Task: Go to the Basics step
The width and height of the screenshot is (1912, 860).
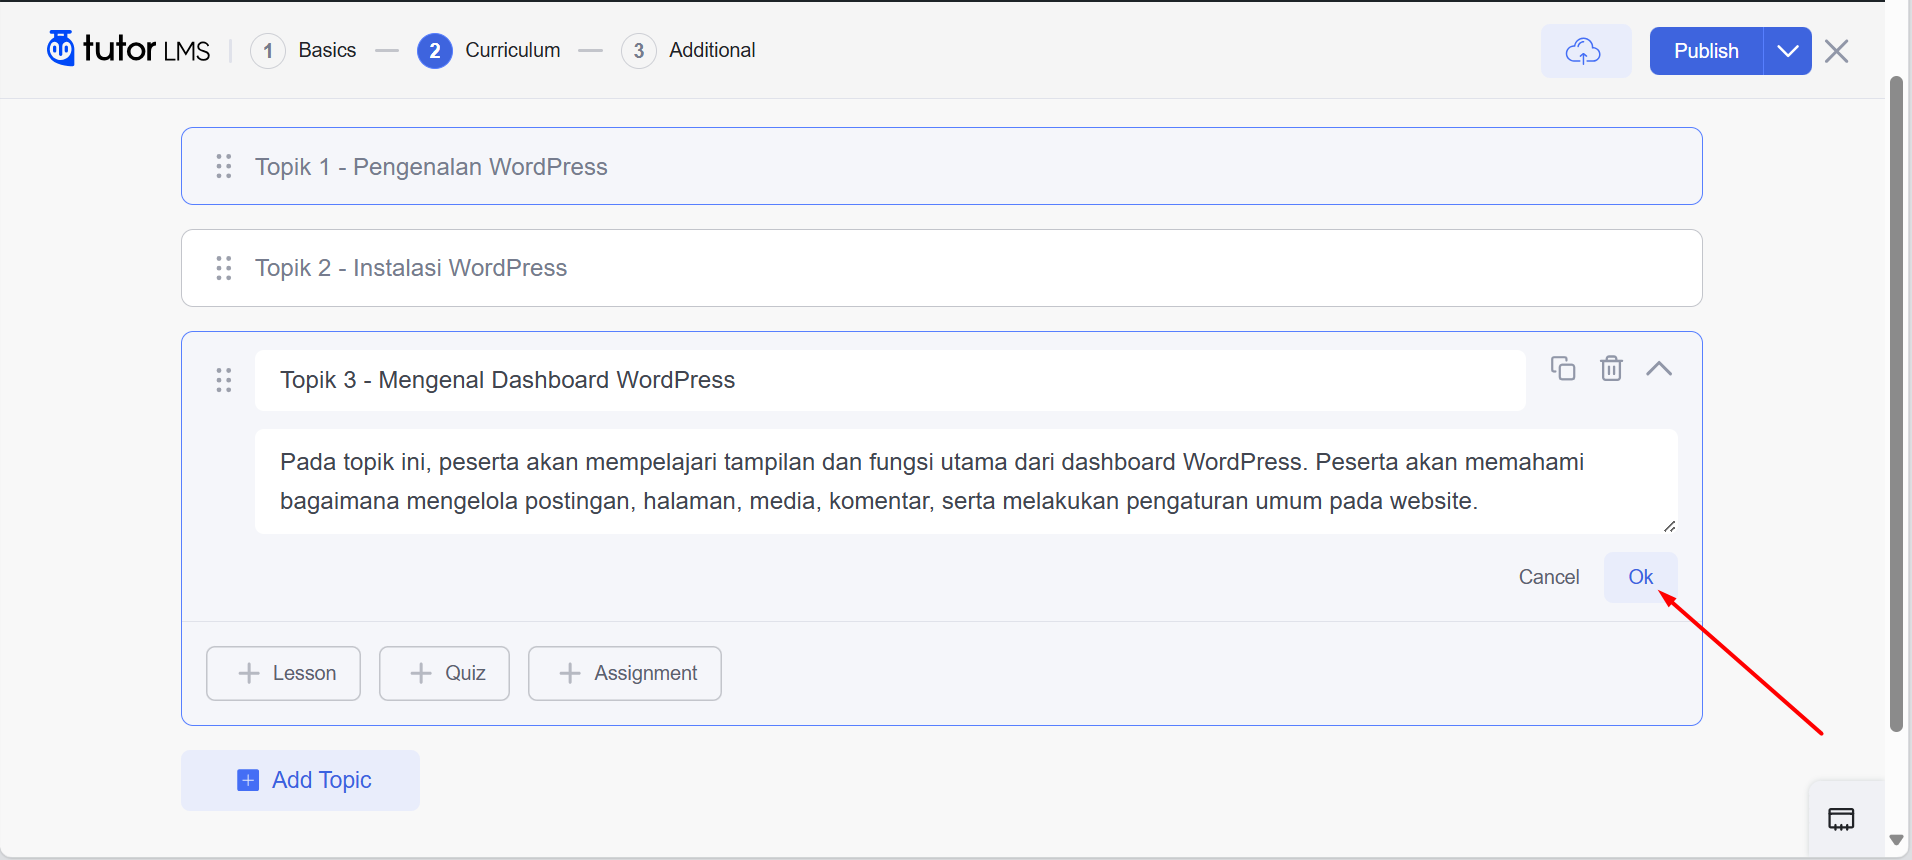Action: click(305, 50)
